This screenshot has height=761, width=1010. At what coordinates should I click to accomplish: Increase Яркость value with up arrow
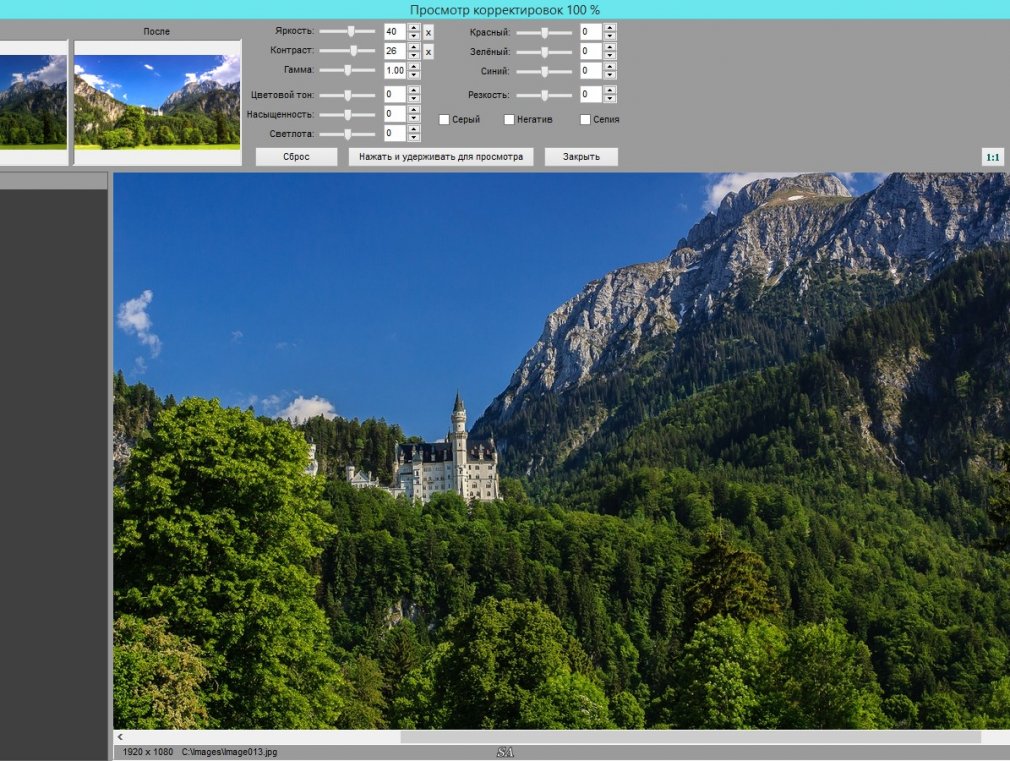[414, 28]
